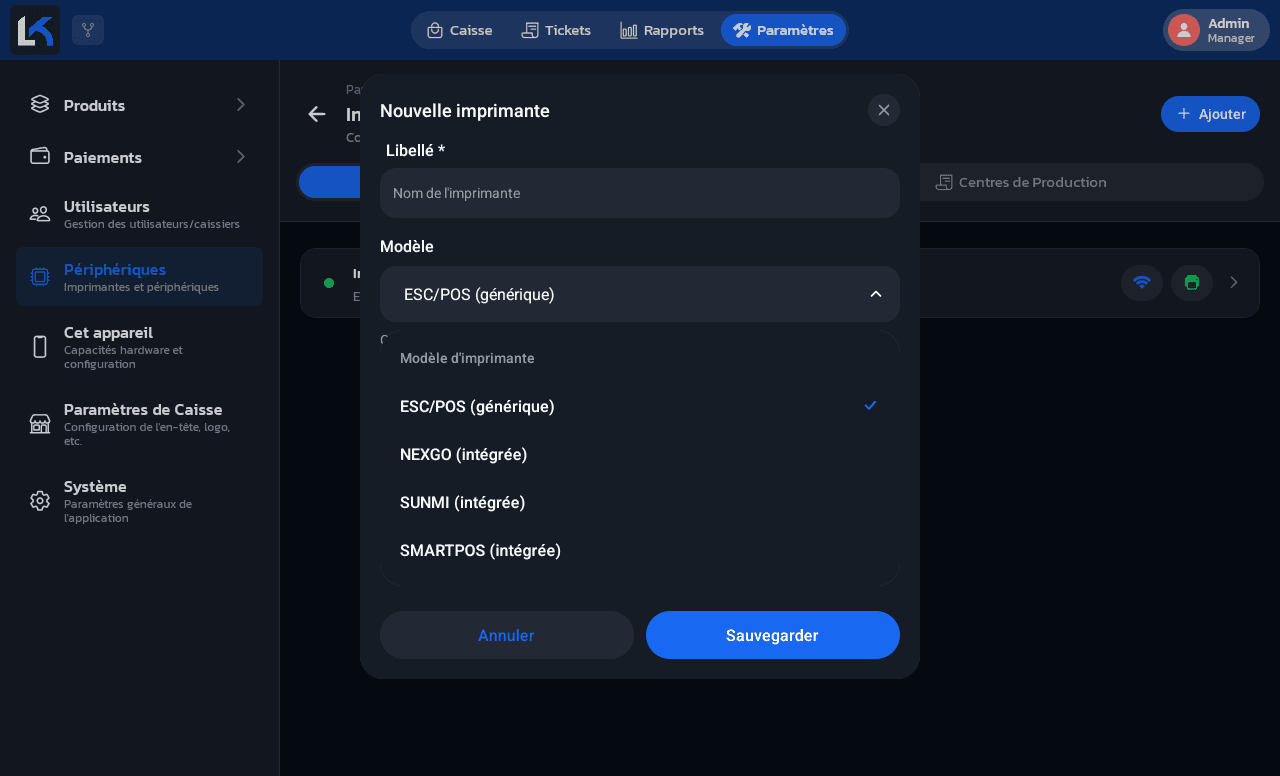Click the LK app logo
The width and height of the screenshot is (1280, 776).
(x=35, y=30)
